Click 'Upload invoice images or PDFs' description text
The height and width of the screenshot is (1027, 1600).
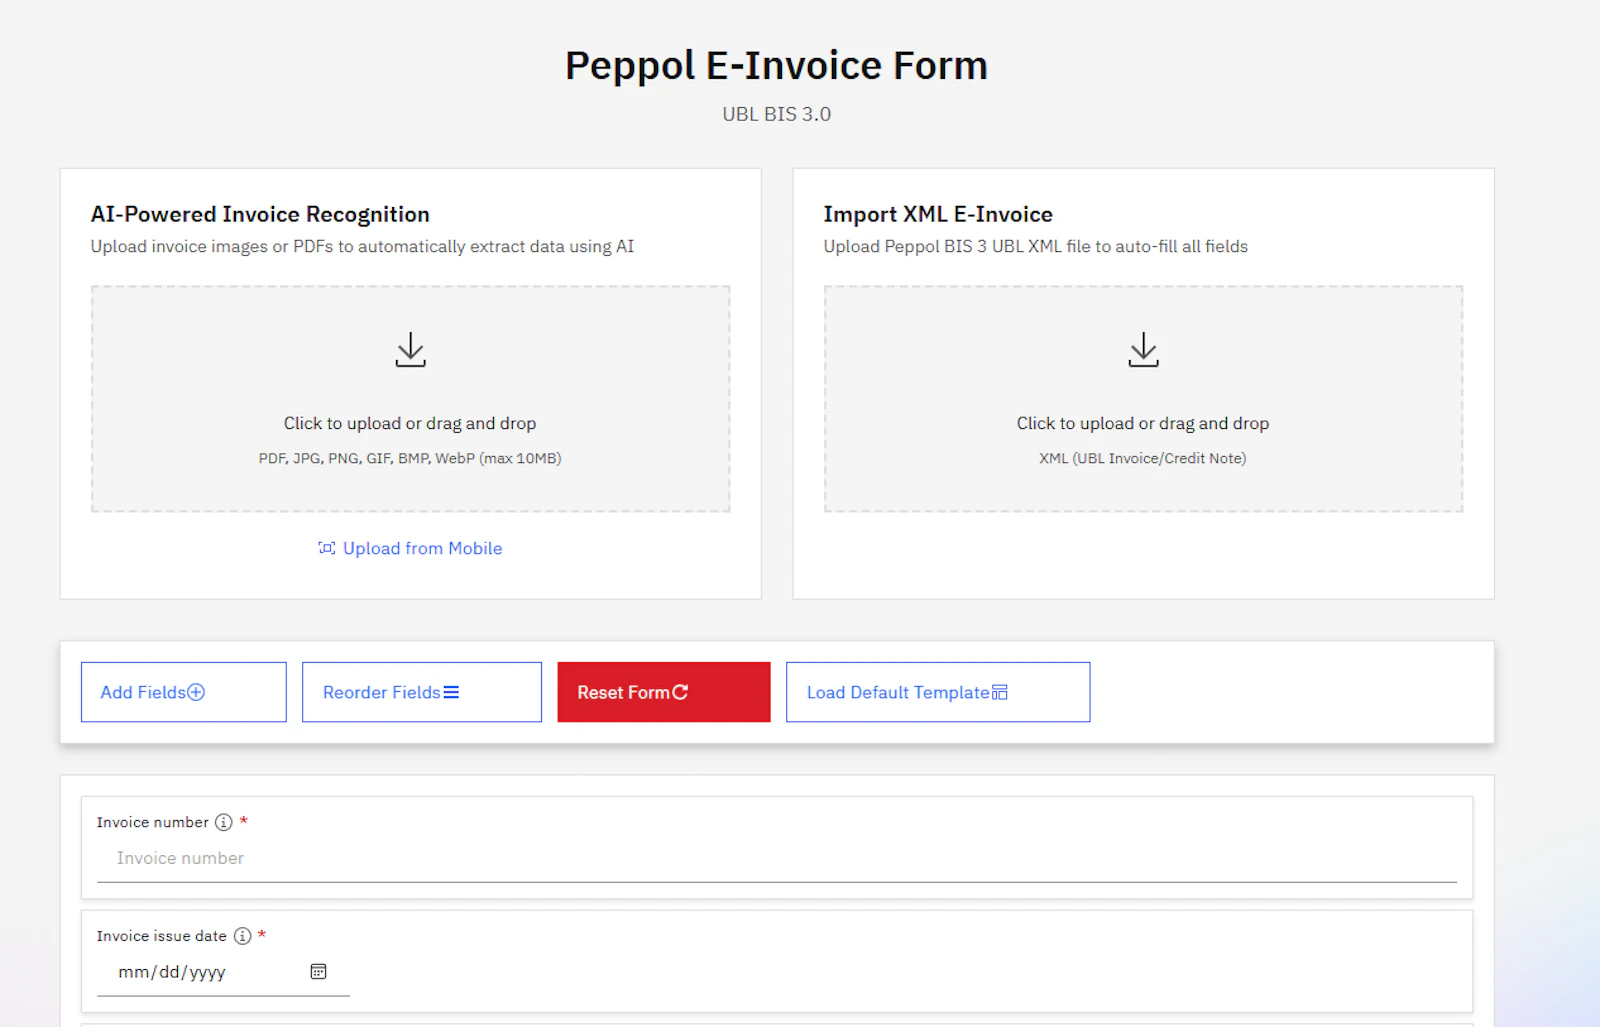click(362, 246)
